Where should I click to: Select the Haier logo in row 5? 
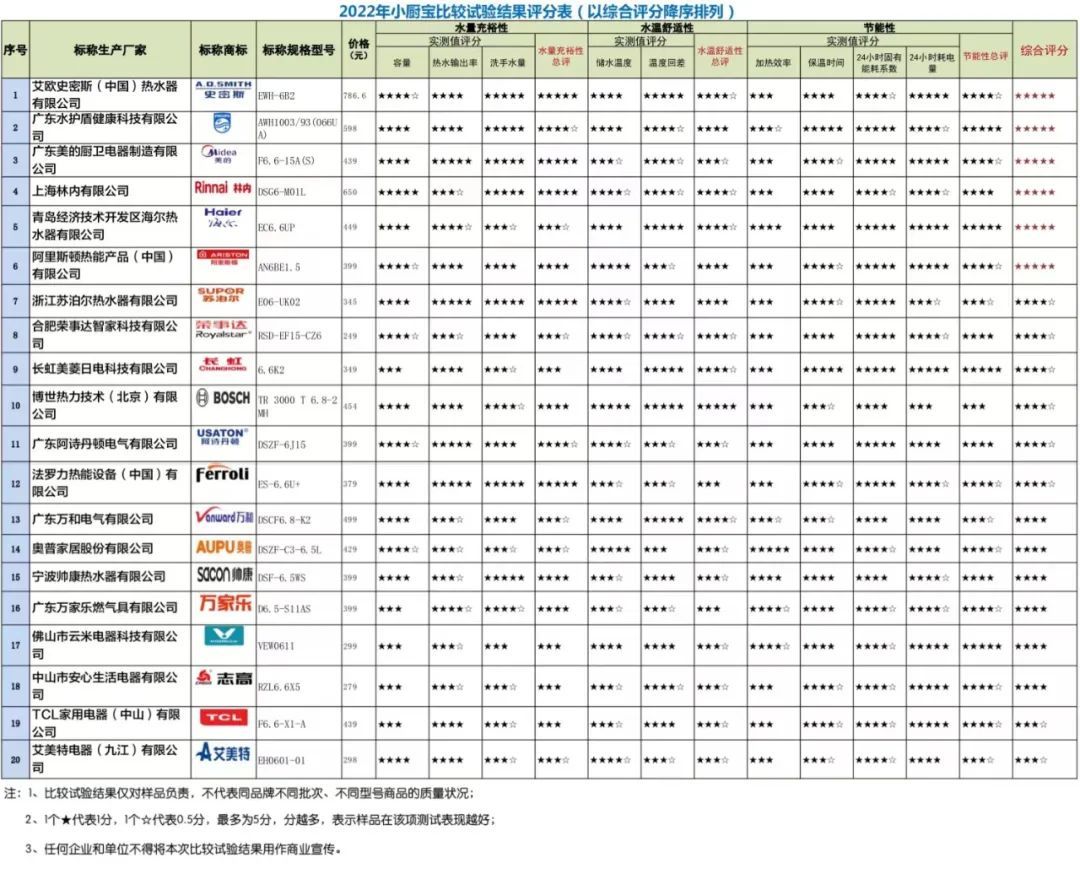(x=223, y=218)
